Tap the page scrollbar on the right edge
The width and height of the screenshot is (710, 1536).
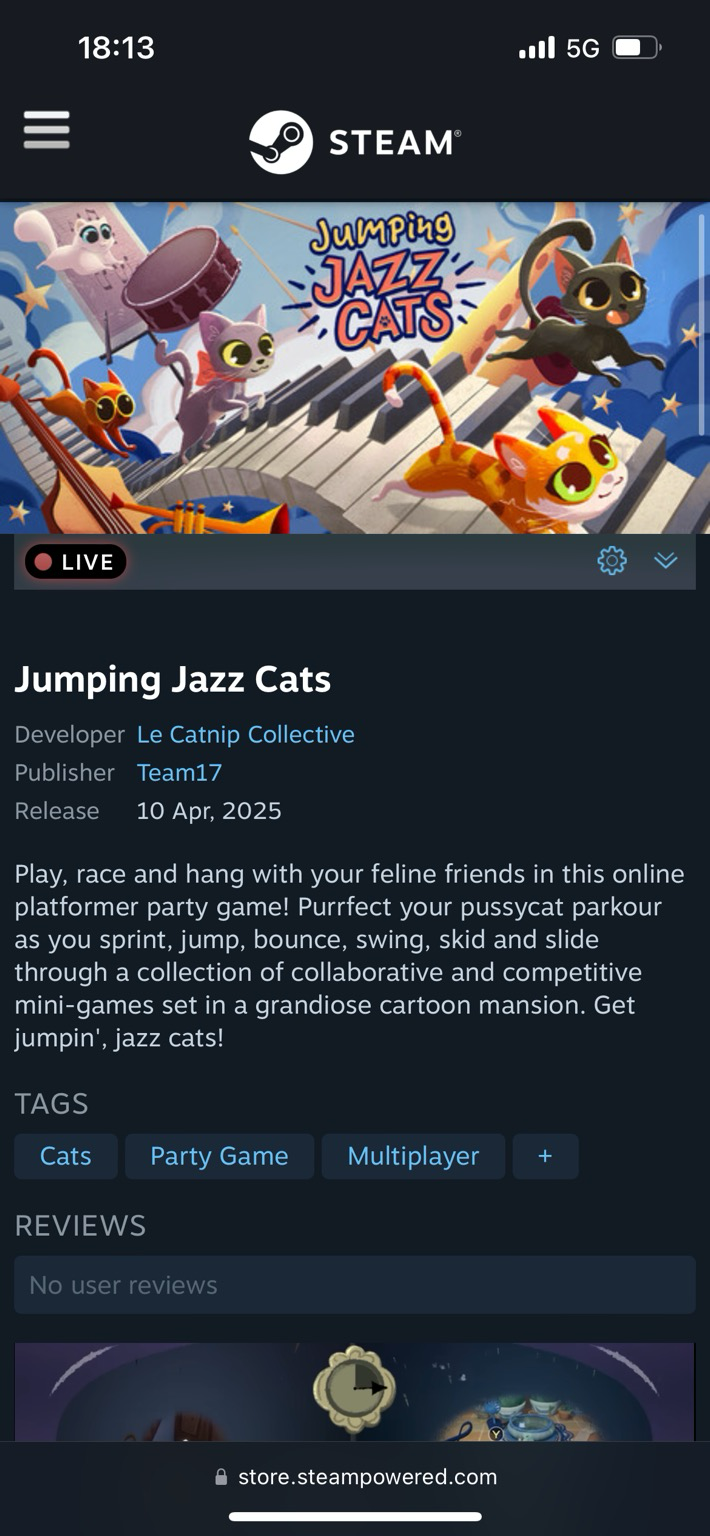702,325
